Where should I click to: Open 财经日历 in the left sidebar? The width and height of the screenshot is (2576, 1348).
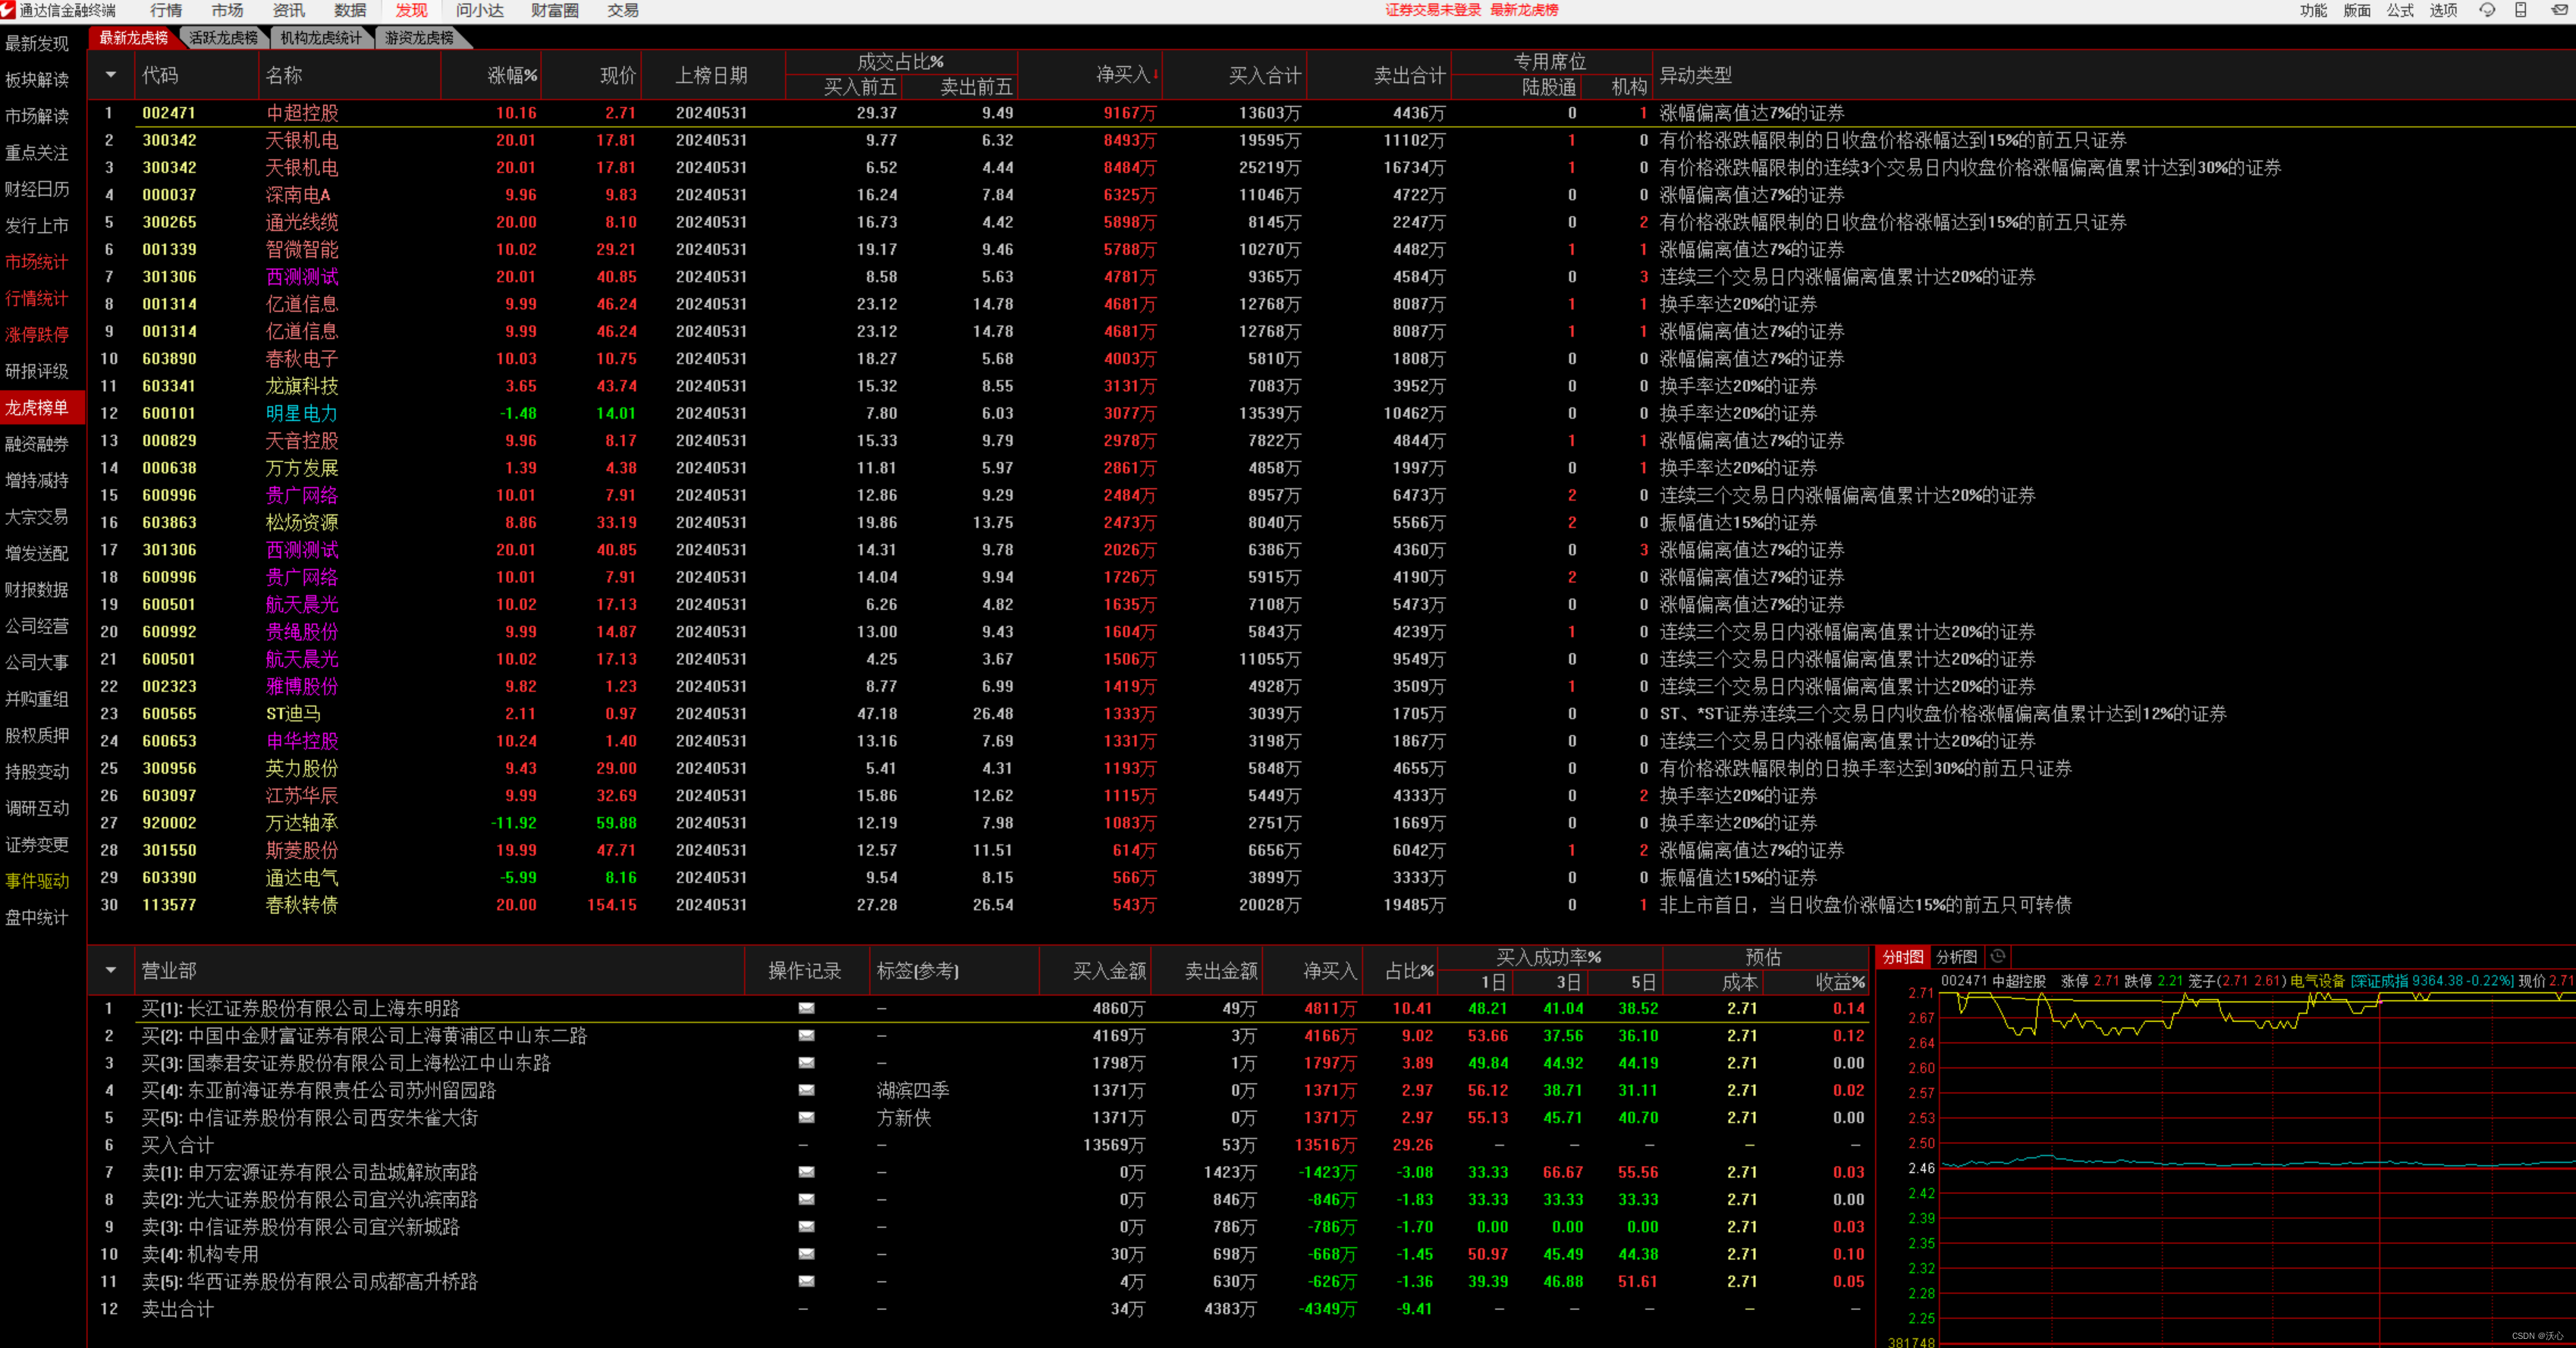[x=37, y=189]
